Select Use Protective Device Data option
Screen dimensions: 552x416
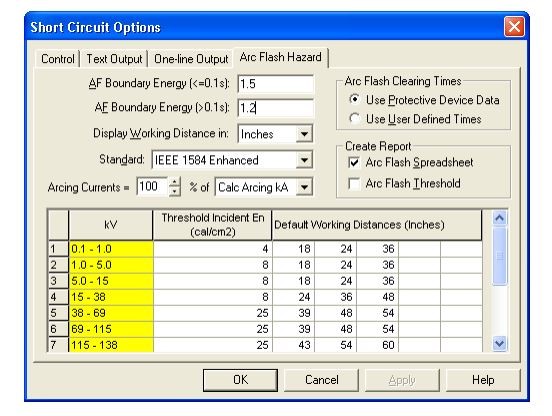tap(355, 100)
